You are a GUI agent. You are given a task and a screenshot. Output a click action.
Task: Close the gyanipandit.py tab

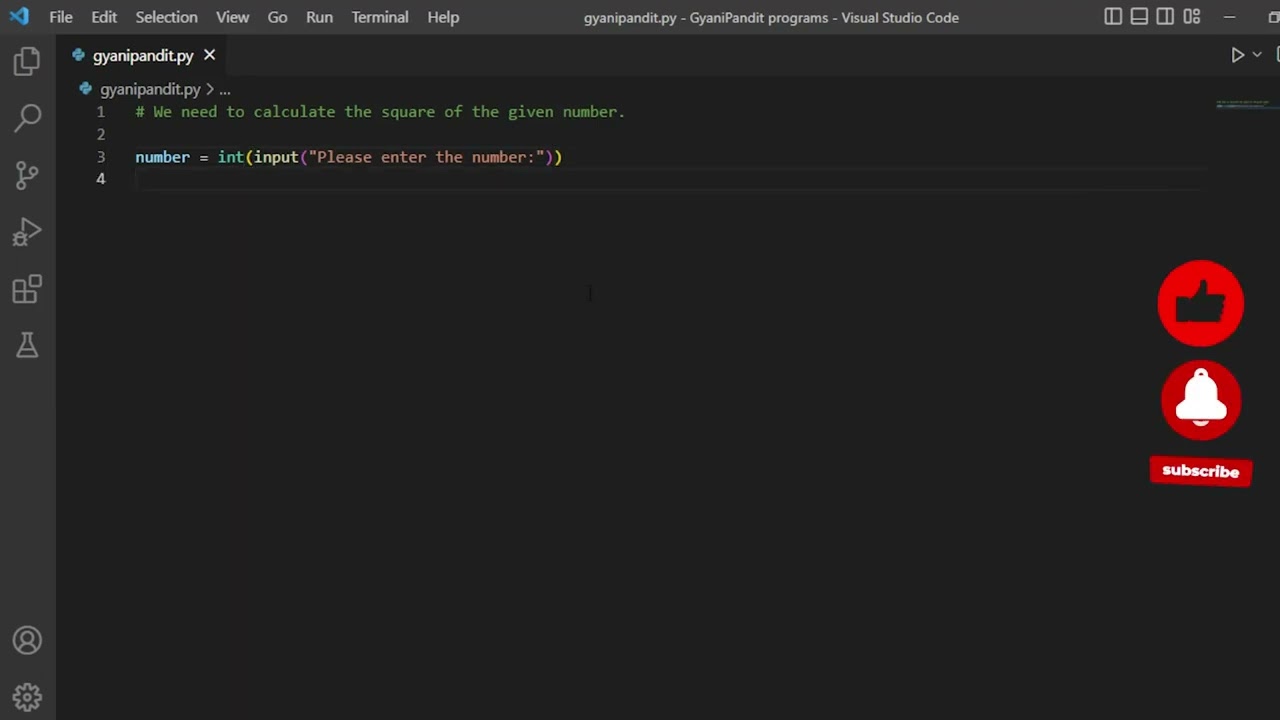[209, 55]
